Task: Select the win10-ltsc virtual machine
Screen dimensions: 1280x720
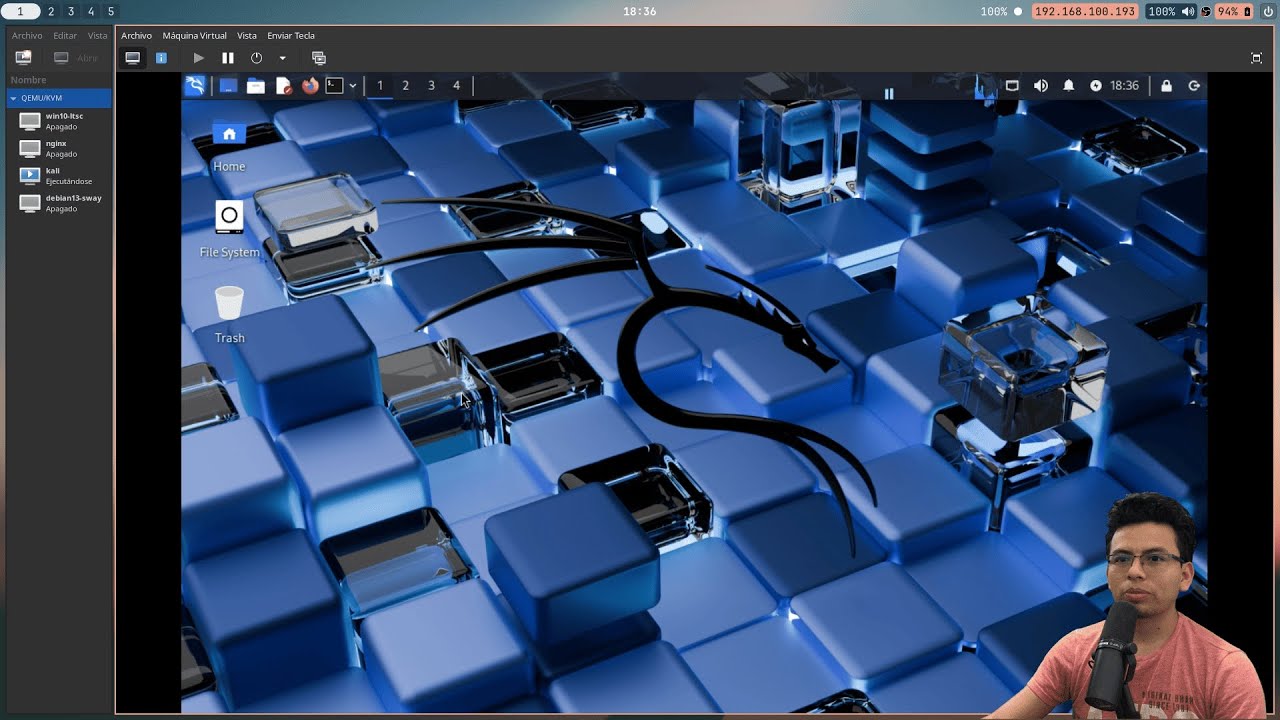Action: pyautogui.click(x=59, y=121)
